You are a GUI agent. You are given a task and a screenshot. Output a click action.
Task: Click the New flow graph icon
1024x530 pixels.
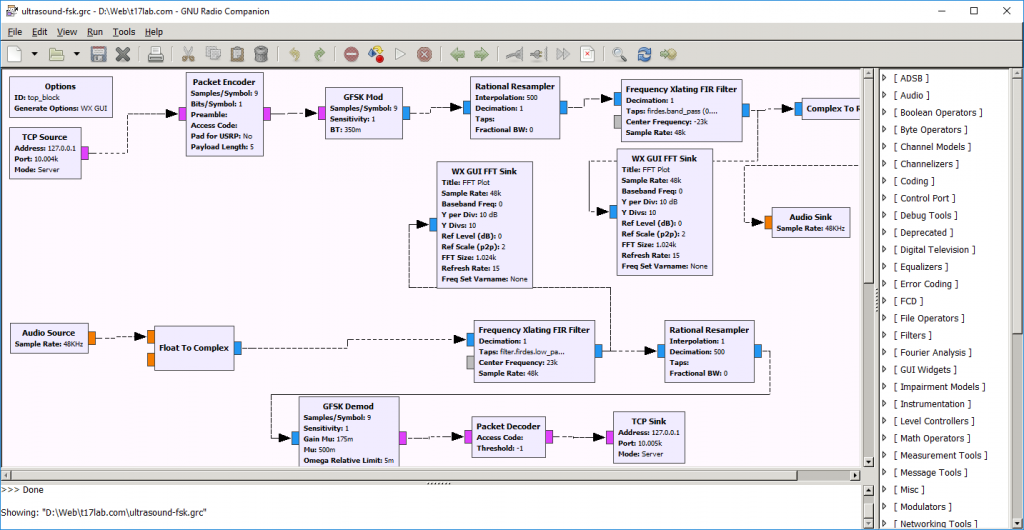(14, 54)
